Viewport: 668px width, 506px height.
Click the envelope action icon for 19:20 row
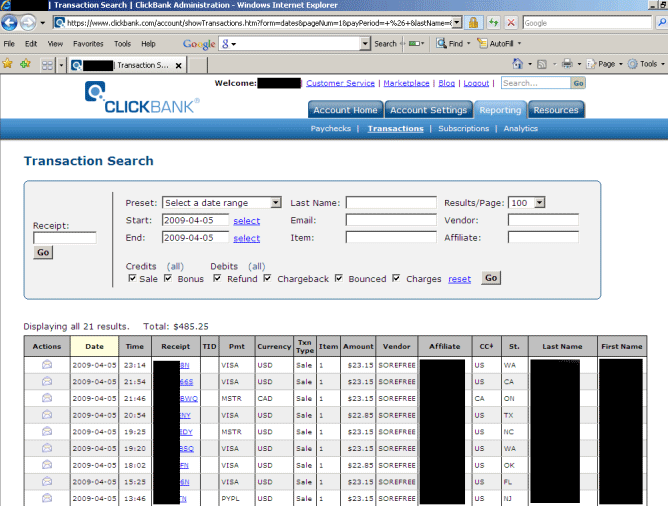(x=47, y=448)
